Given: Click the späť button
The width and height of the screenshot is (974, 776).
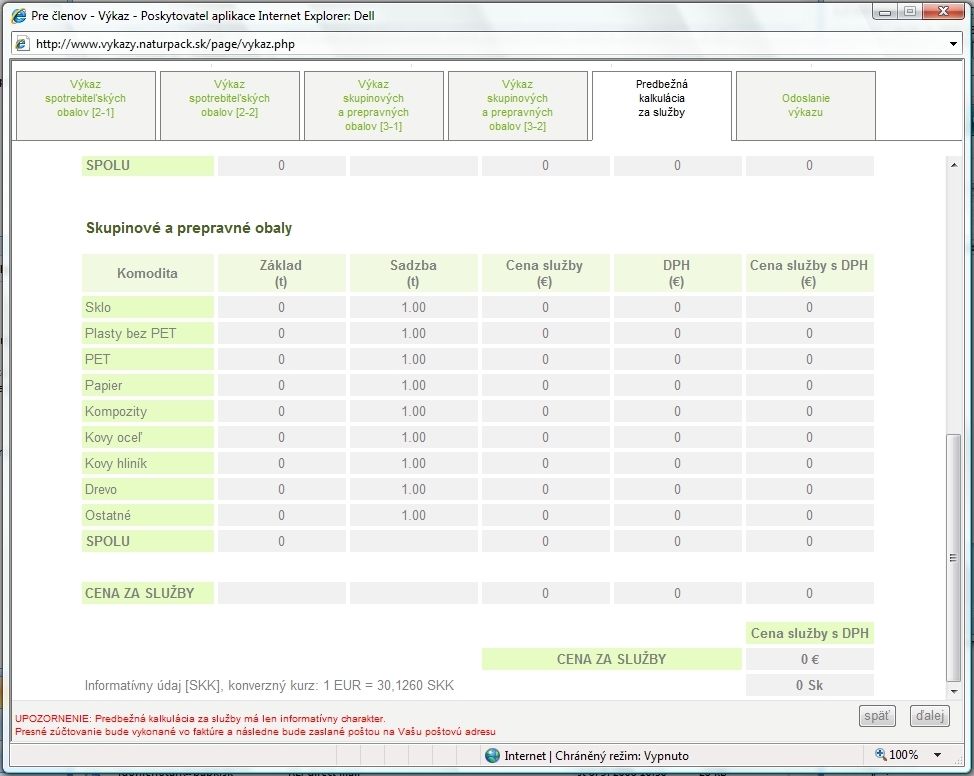Looking at the screenshot, I should [877, 716].
